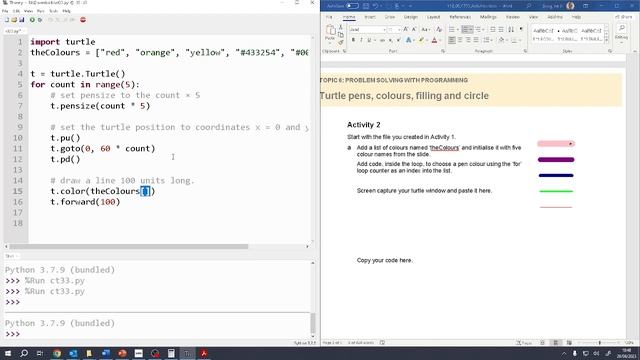The image size is (640, 360).
Task: Click red Font Color A icon
Action: [x=434, y=40]
